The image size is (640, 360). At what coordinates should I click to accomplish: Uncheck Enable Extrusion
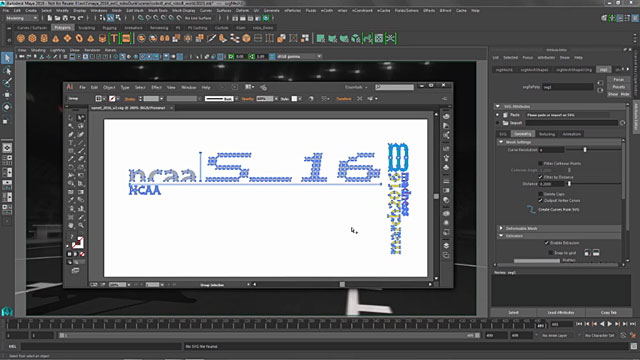547,243
